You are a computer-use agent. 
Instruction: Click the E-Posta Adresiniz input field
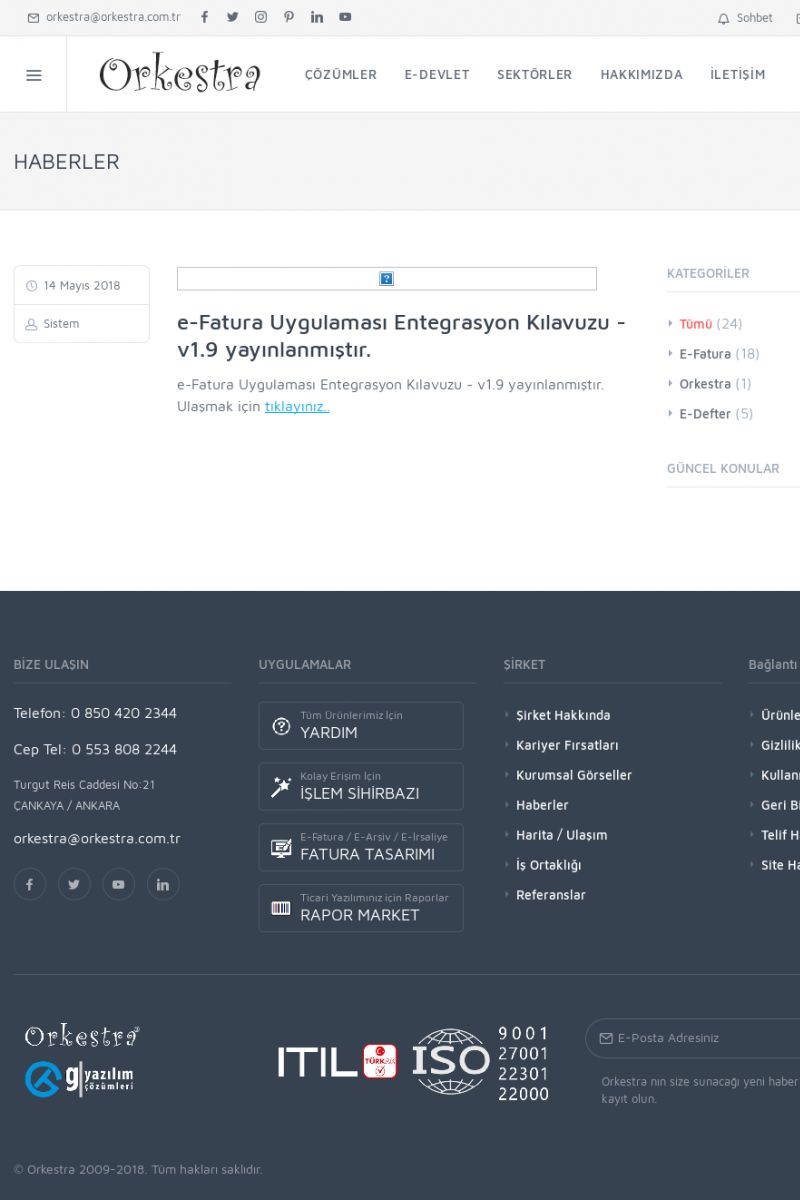click(x=700, y=1038)
